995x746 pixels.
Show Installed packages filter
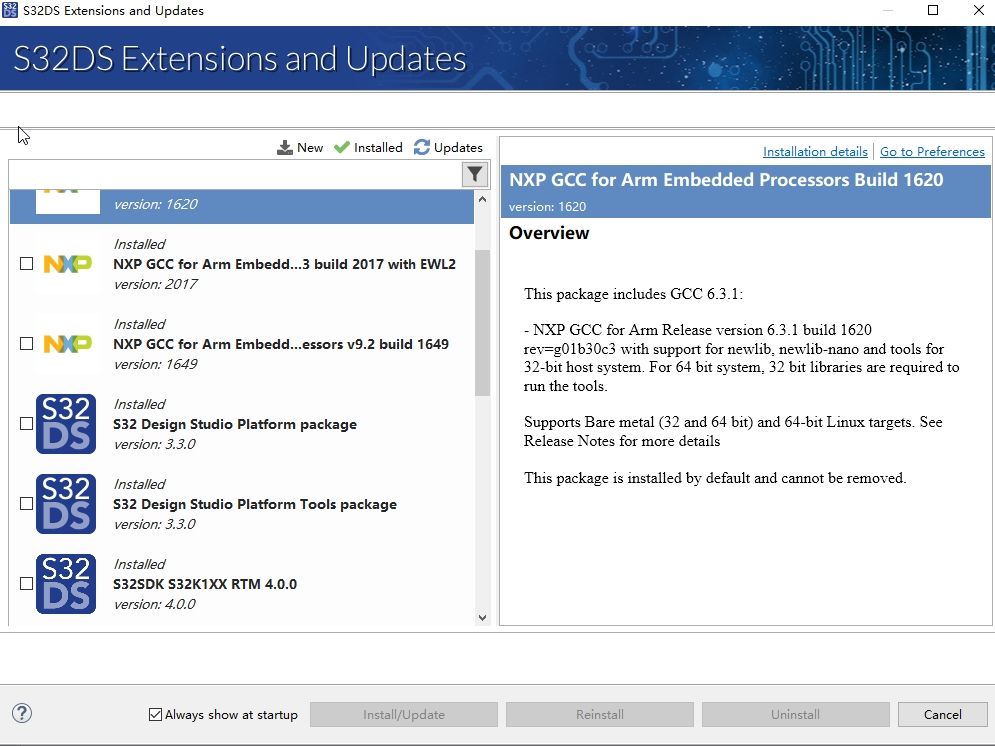[368, 147]
